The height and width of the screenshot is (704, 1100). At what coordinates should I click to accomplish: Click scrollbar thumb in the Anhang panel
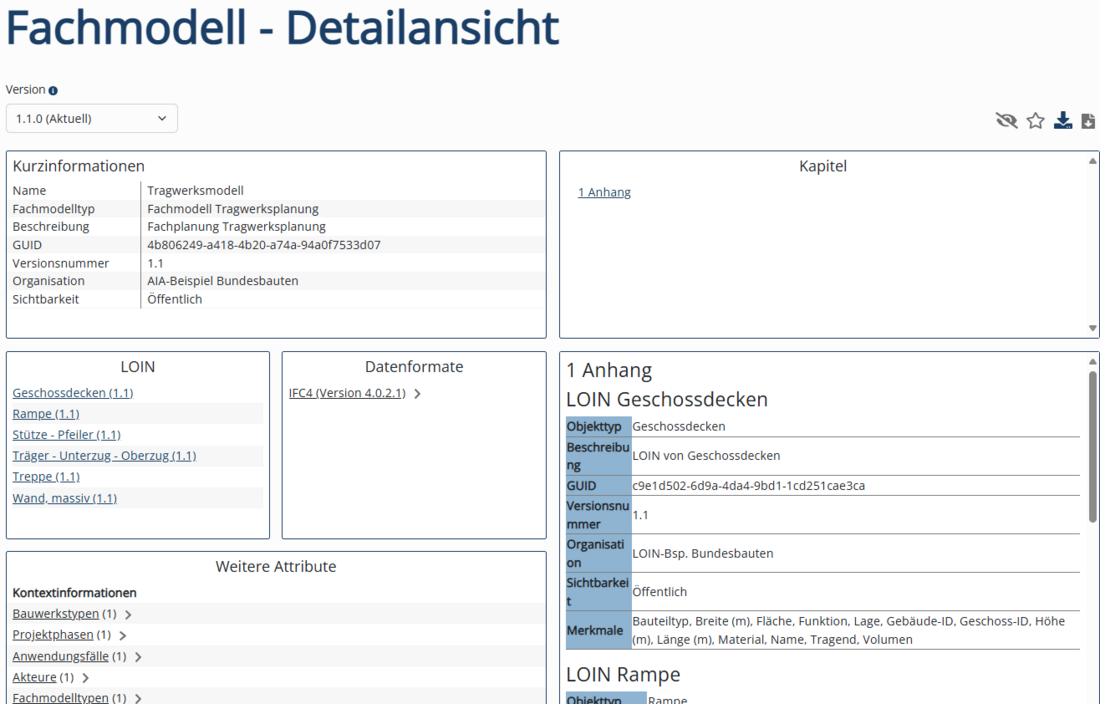point(1092,447)
